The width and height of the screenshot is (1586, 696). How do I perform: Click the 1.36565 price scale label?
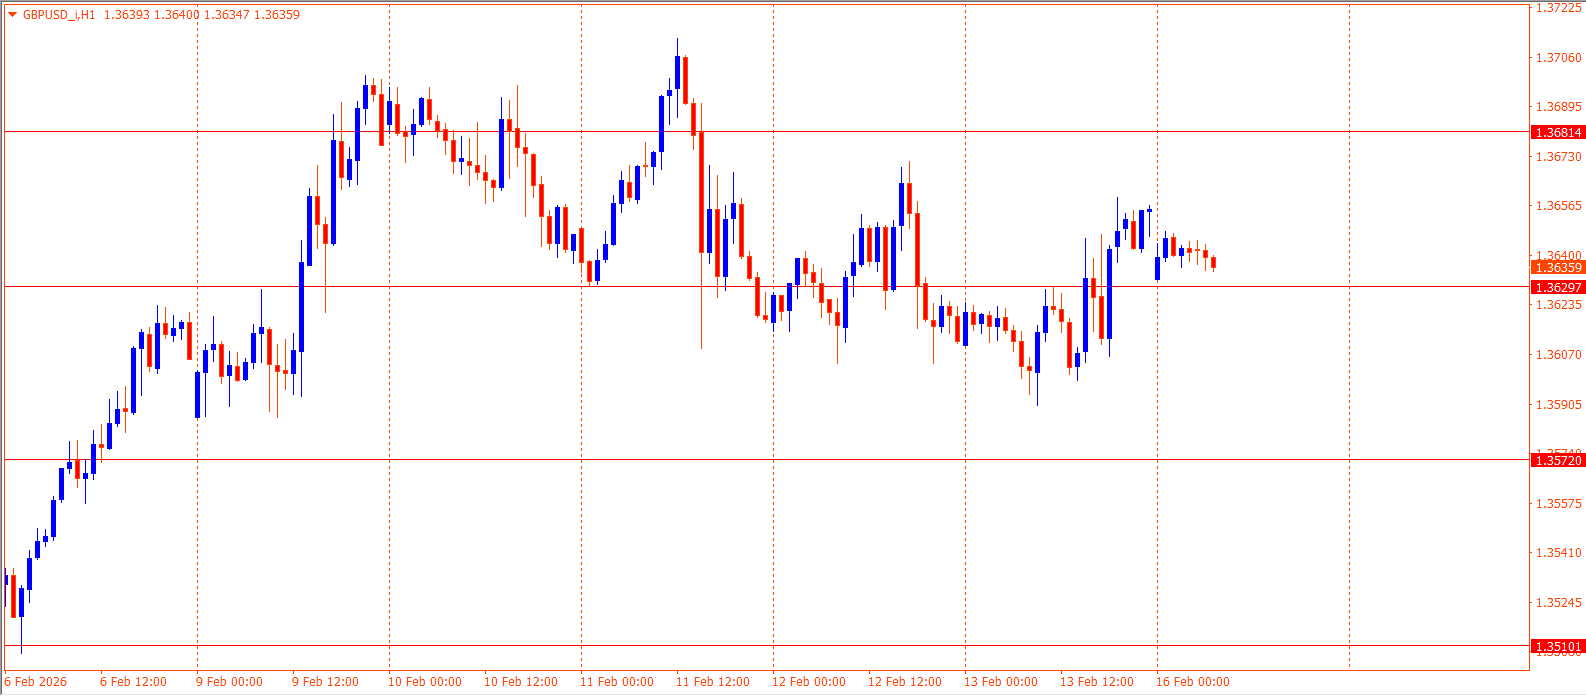[1559, 206]
